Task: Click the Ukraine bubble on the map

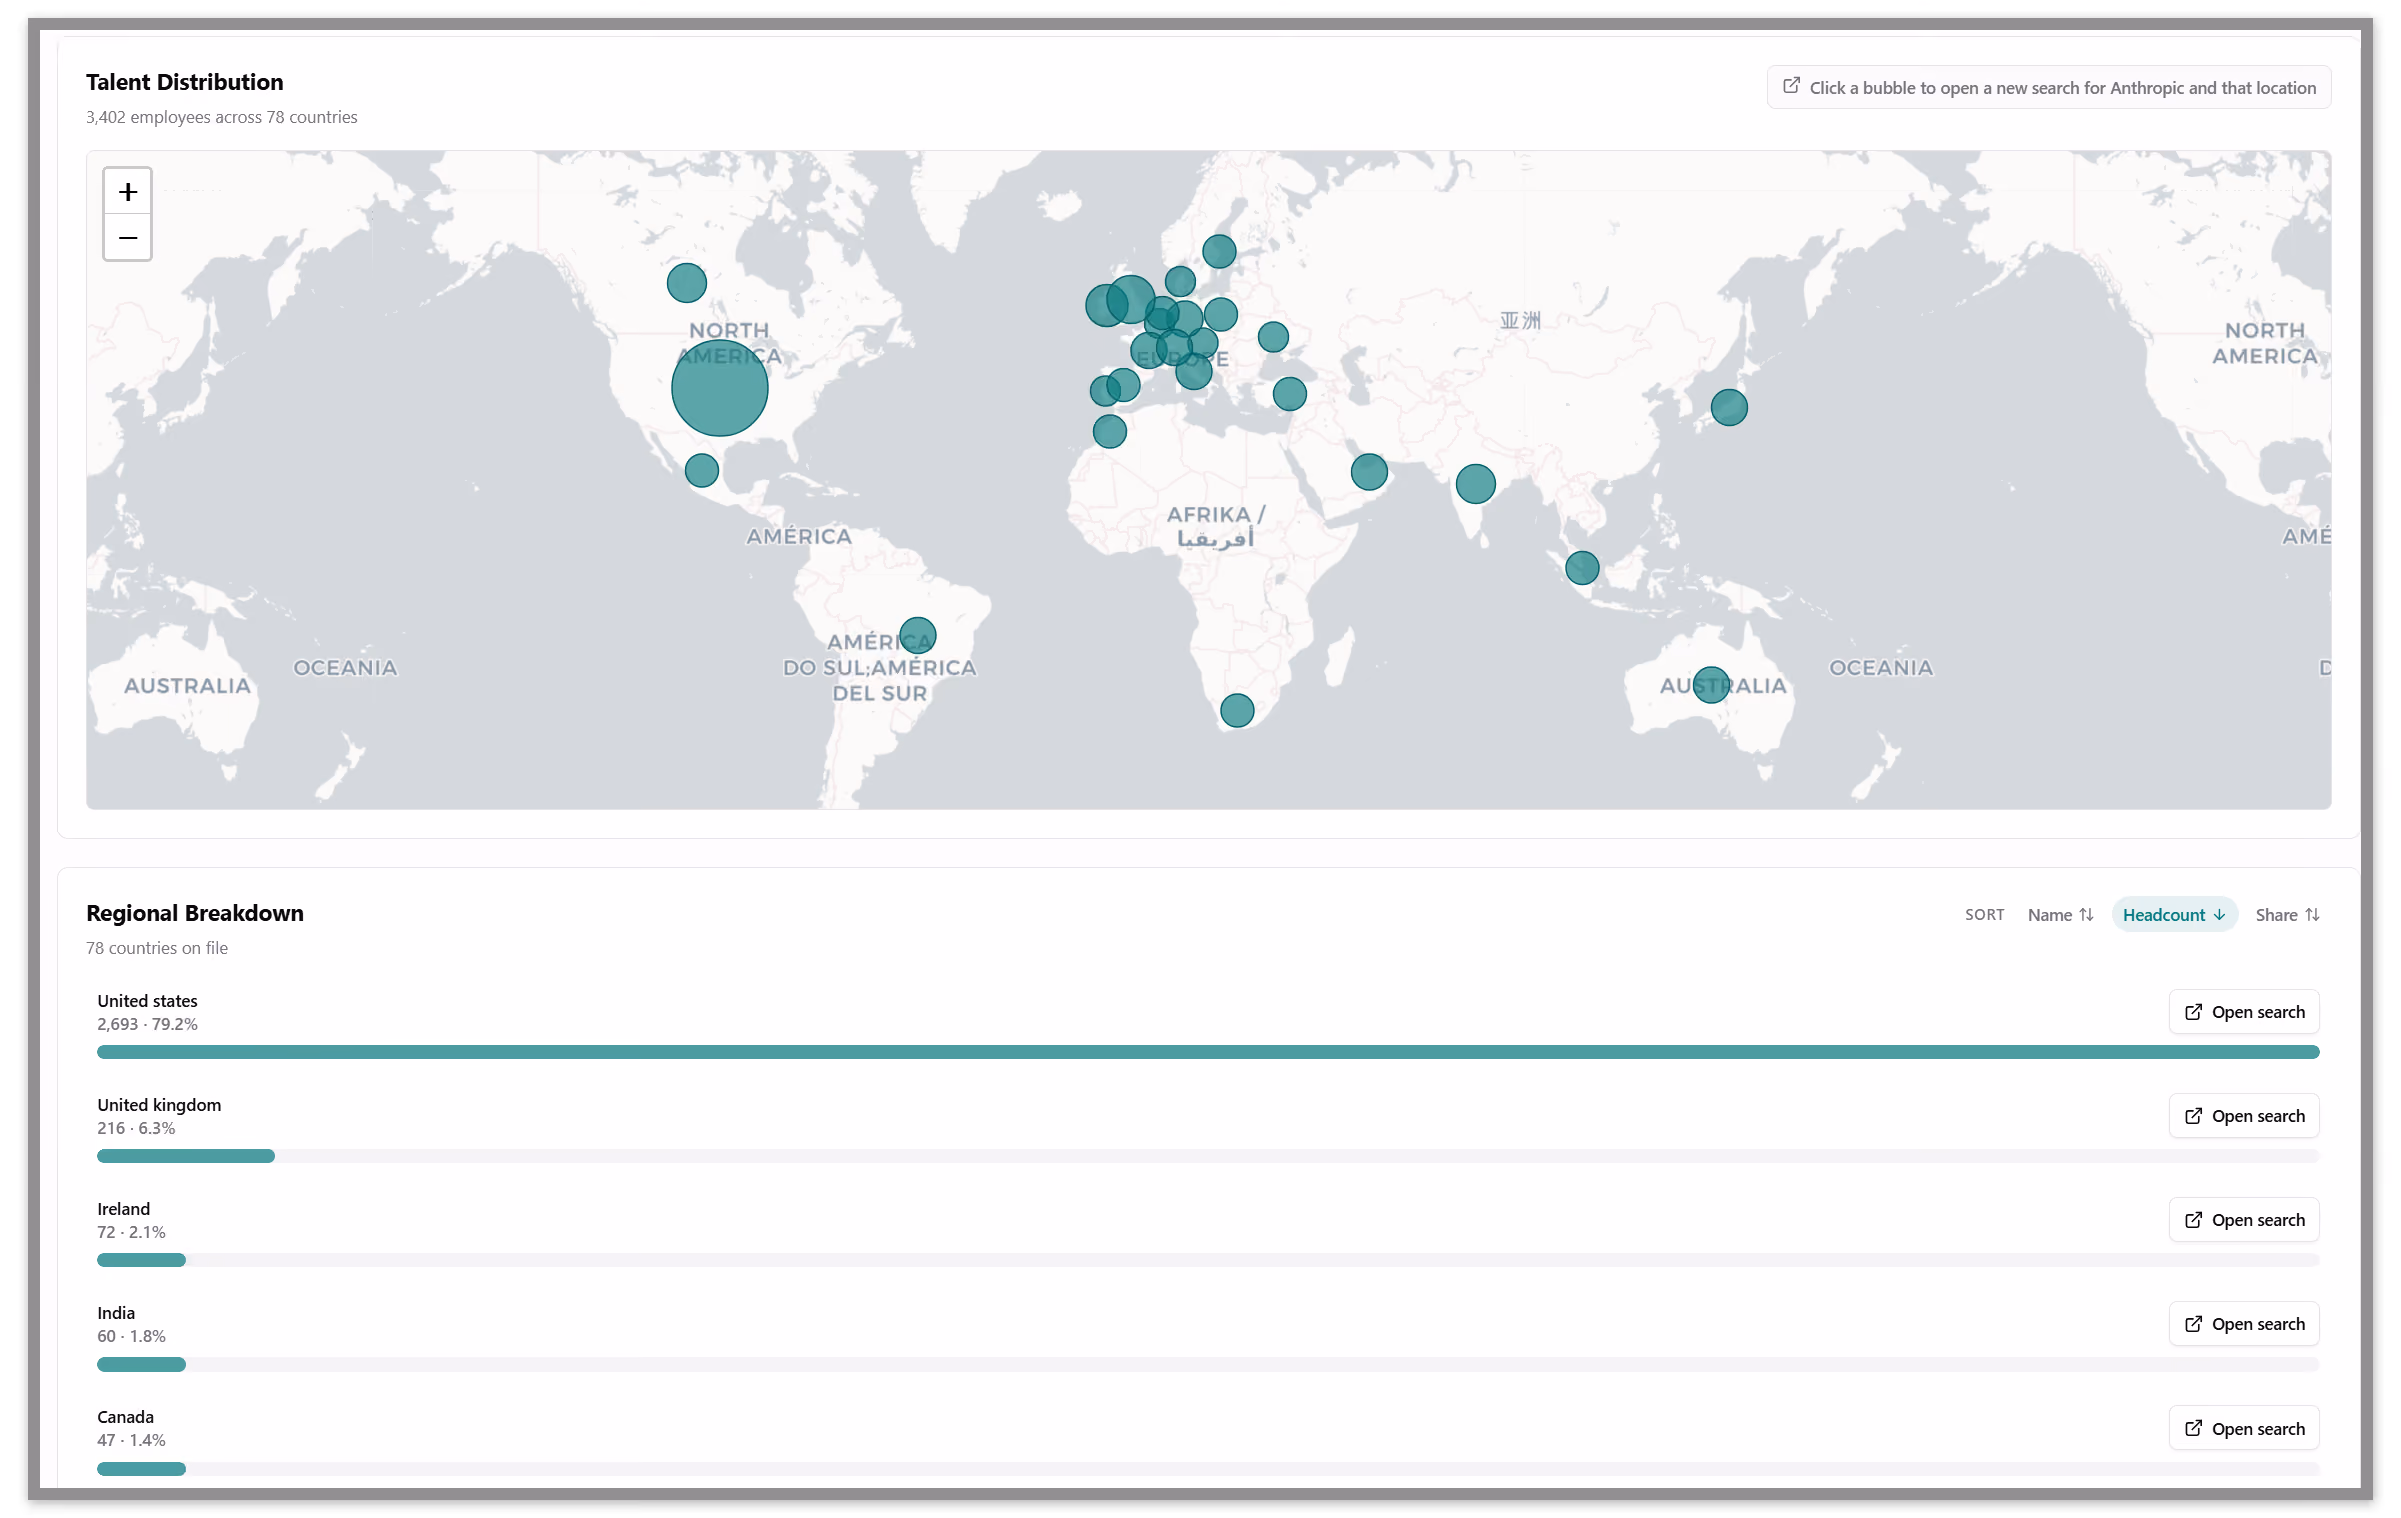Action: tap(1272, 337)
